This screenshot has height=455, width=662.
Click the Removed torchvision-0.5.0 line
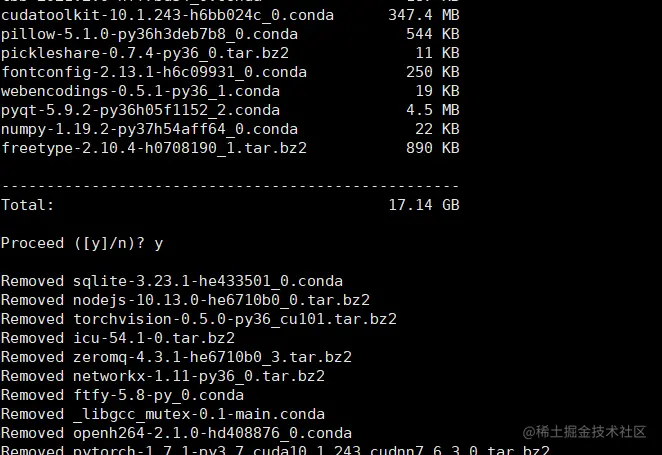click(x=199, y=319)
